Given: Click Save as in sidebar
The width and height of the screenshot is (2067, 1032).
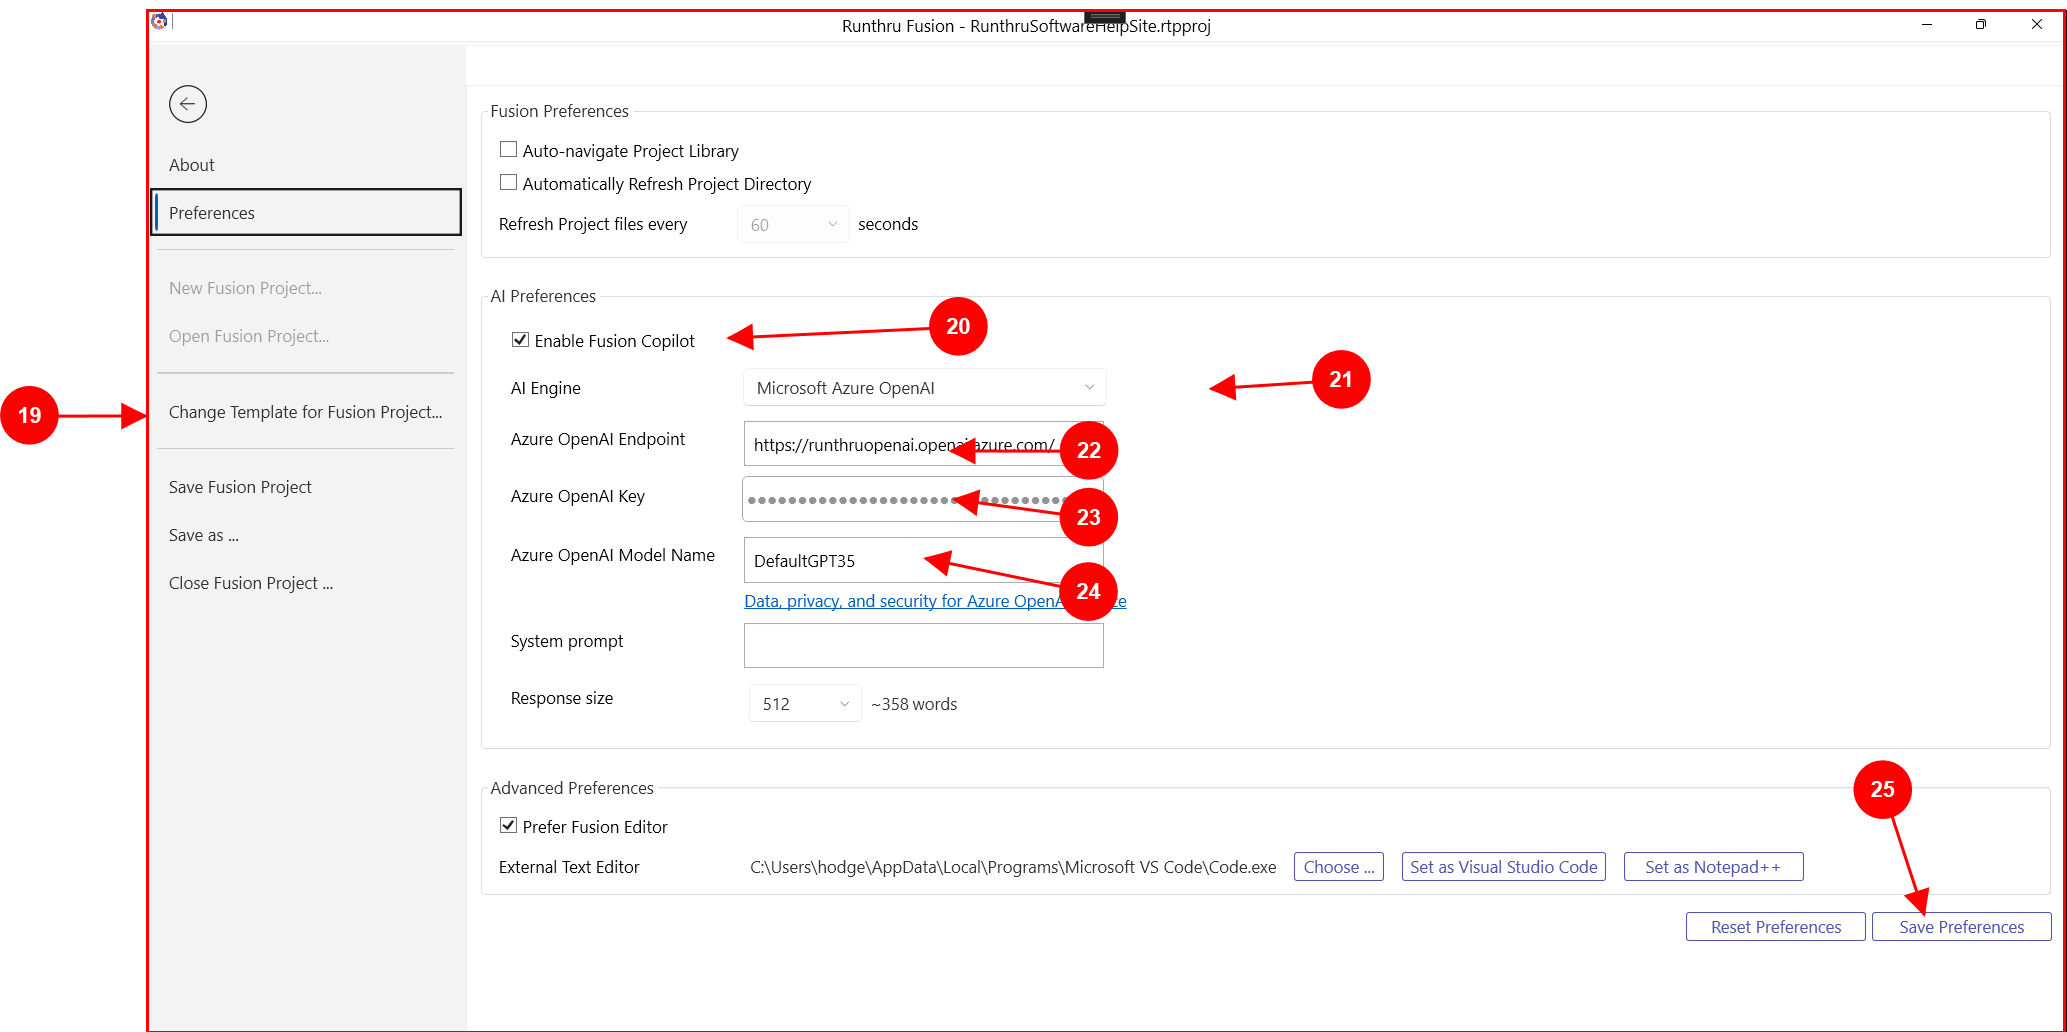Looking at the screenshot, I should [x=204, y=535].
